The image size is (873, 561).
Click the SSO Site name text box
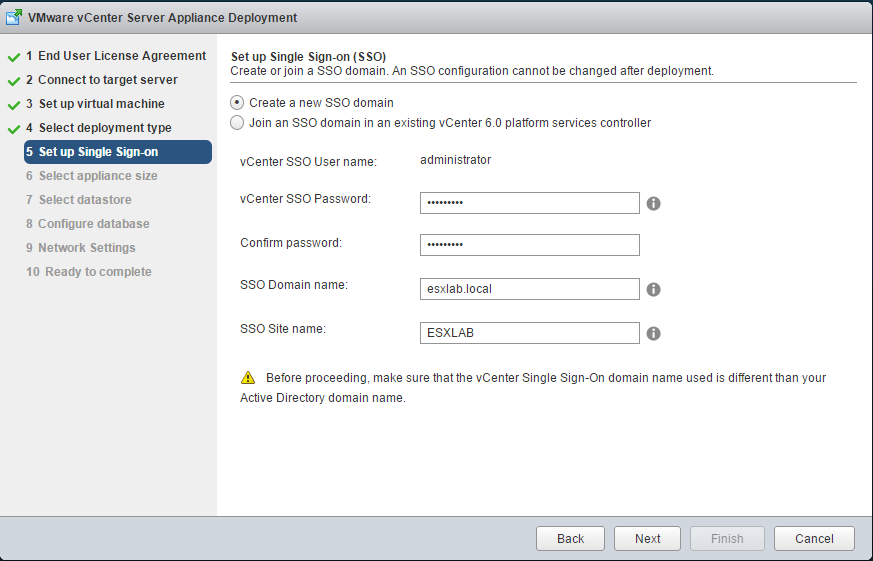coord(529,333)
